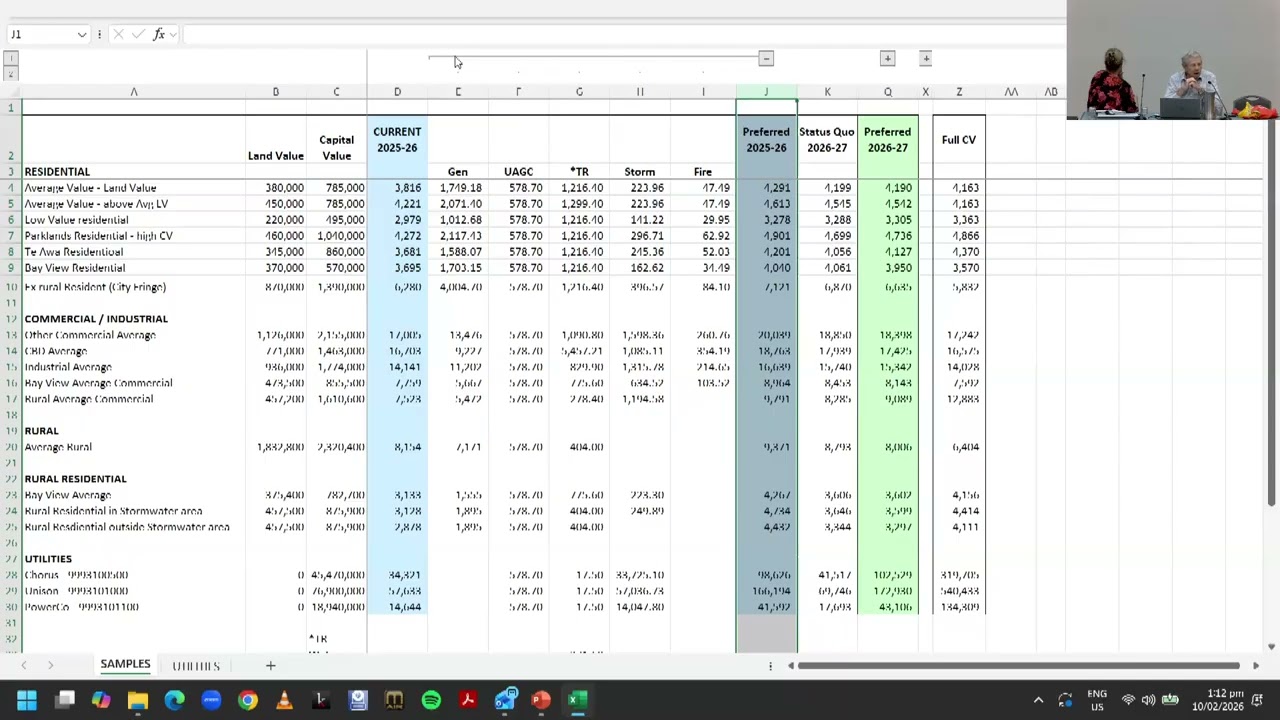The width and height of the screenshot is (1280, 720).
Task: Show outline level 1 columns
Action: [x=10, y=59]
